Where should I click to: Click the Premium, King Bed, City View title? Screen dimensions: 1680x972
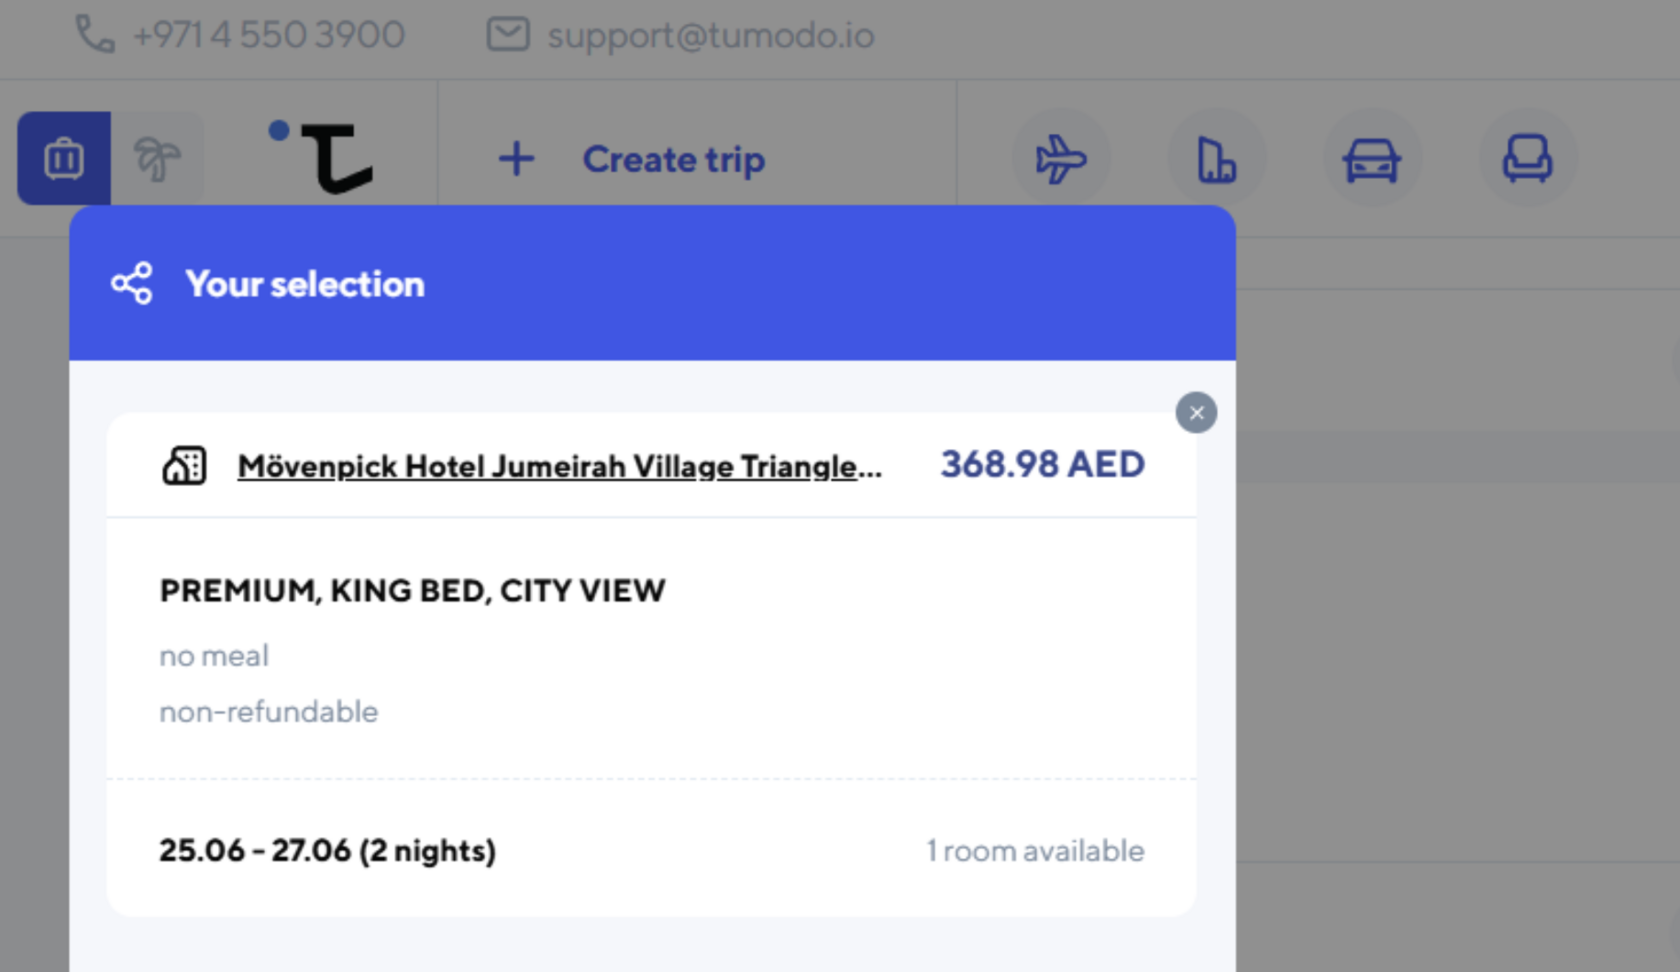(x=412, y=591)
